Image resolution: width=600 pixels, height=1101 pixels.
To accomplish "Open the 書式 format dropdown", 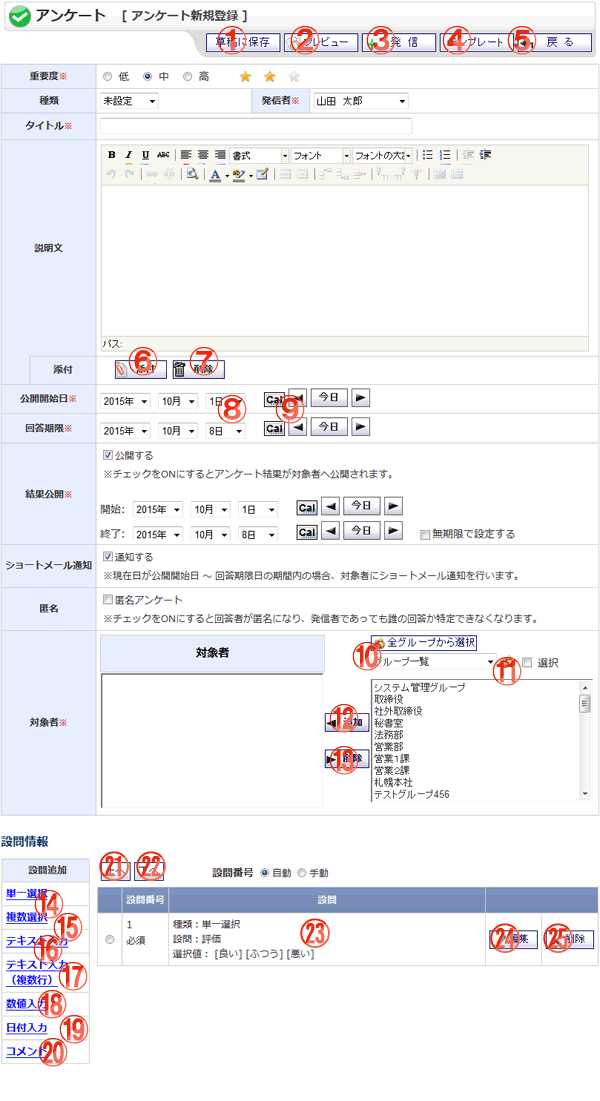I will [x=259, y=156].
